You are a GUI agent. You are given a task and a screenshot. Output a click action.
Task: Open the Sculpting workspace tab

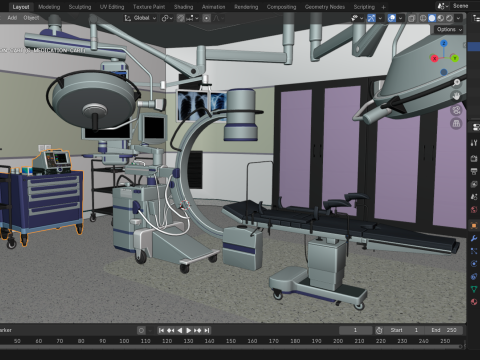[x=80, y=7]
